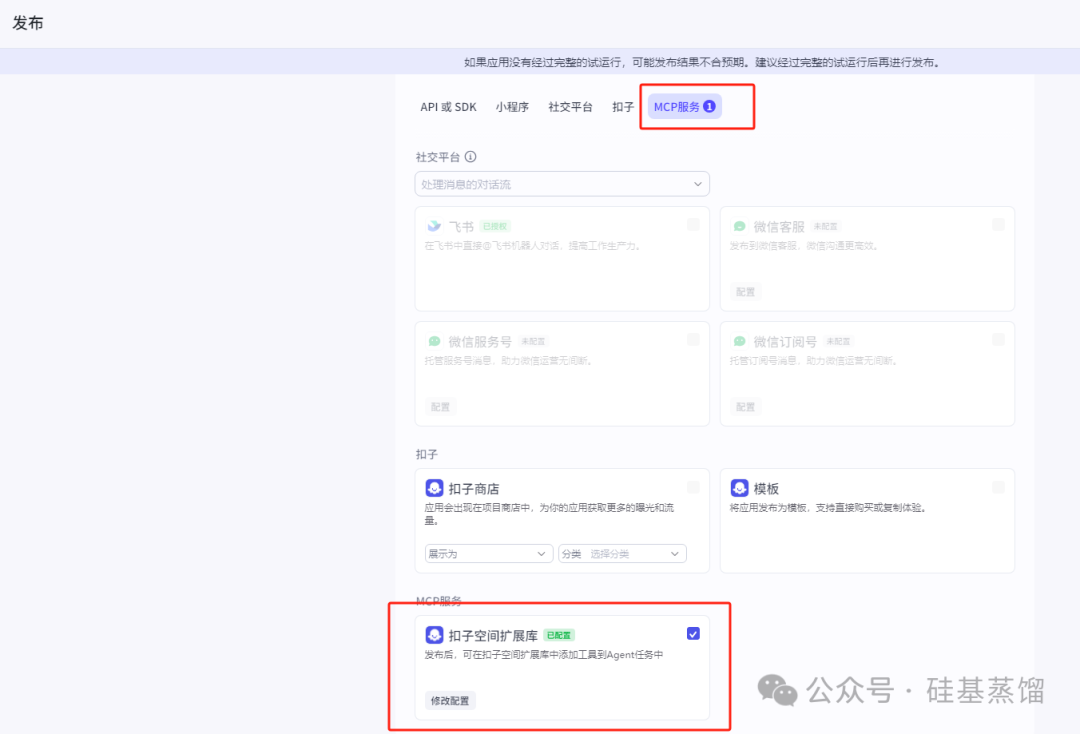This screenshot has height=734, width=1080.
Task: Click the 修改配置 button
Action: coord(450,701)
